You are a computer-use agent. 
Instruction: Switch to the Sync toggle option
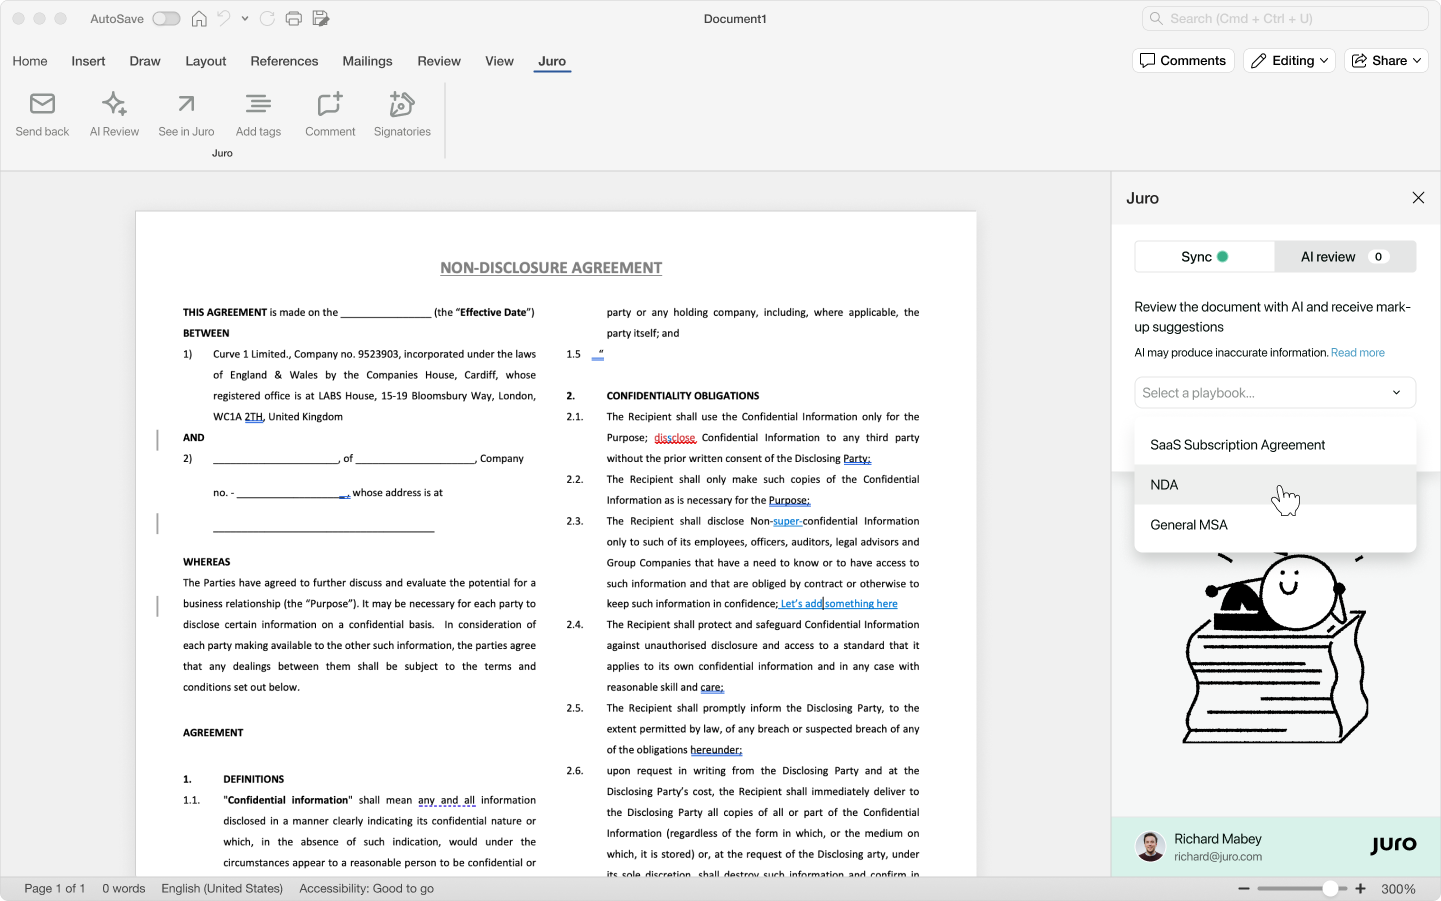pos(1204,257)
